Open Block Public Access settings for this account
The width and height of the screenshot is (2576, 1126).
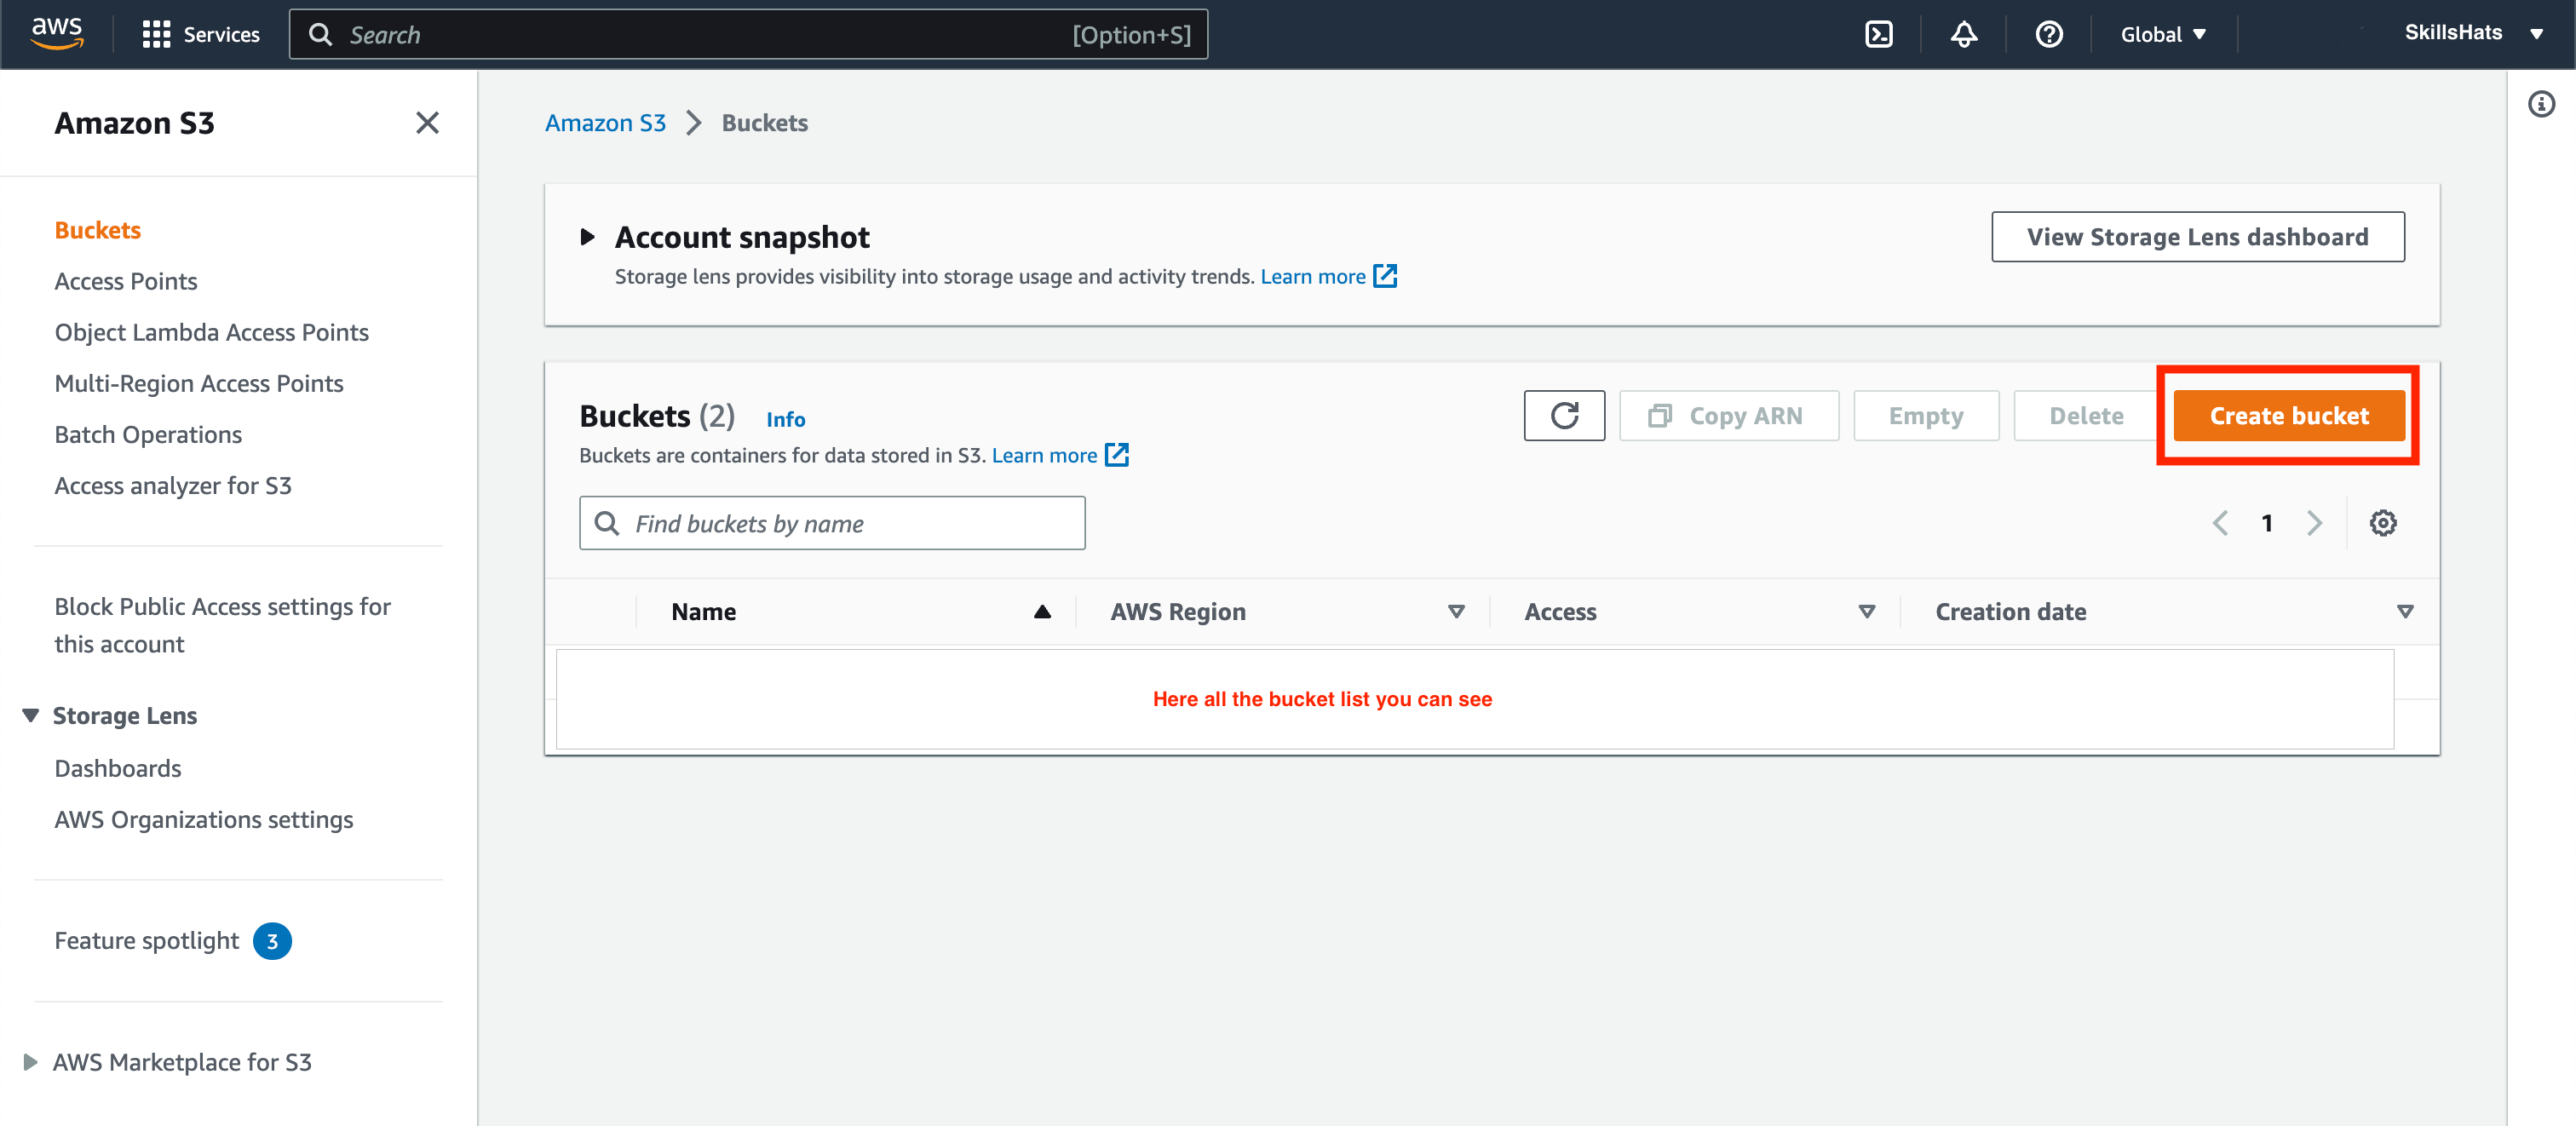tap(222, 625)
